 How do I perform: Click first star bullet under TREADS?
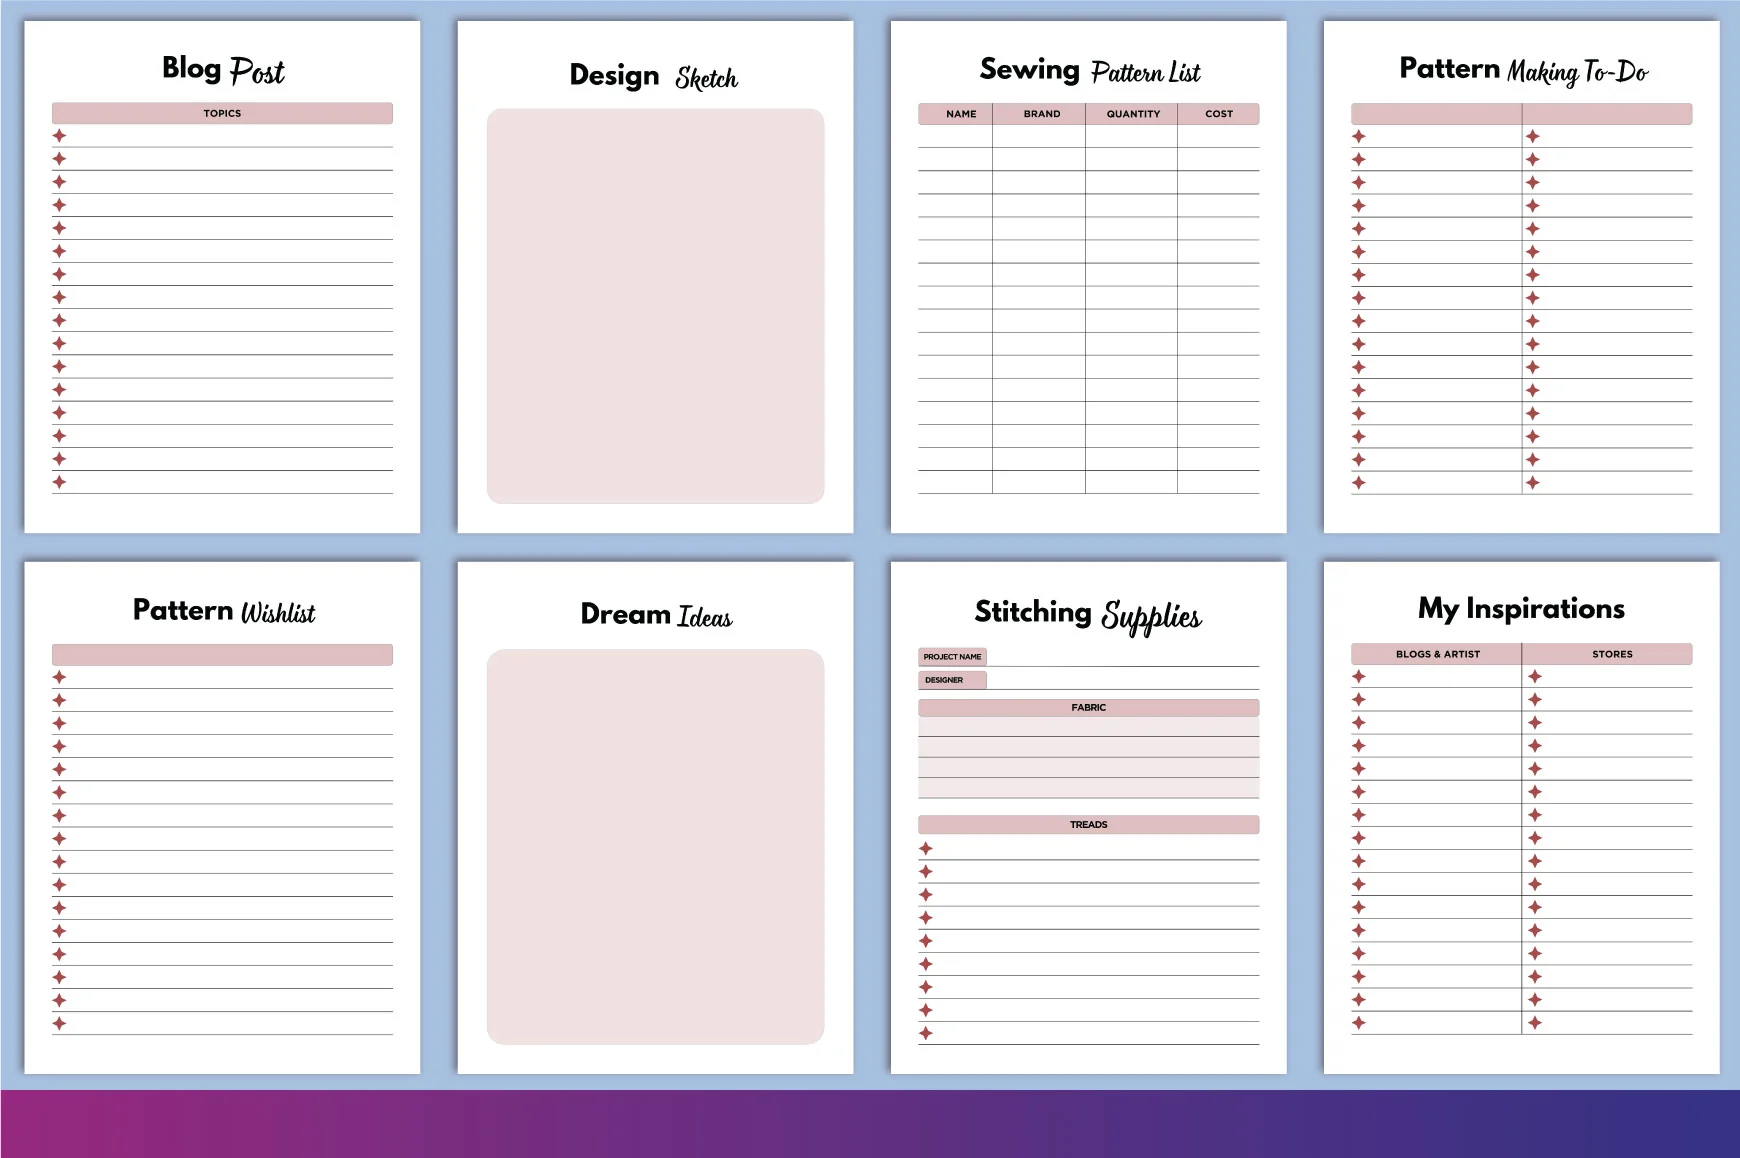coord(926,848)
